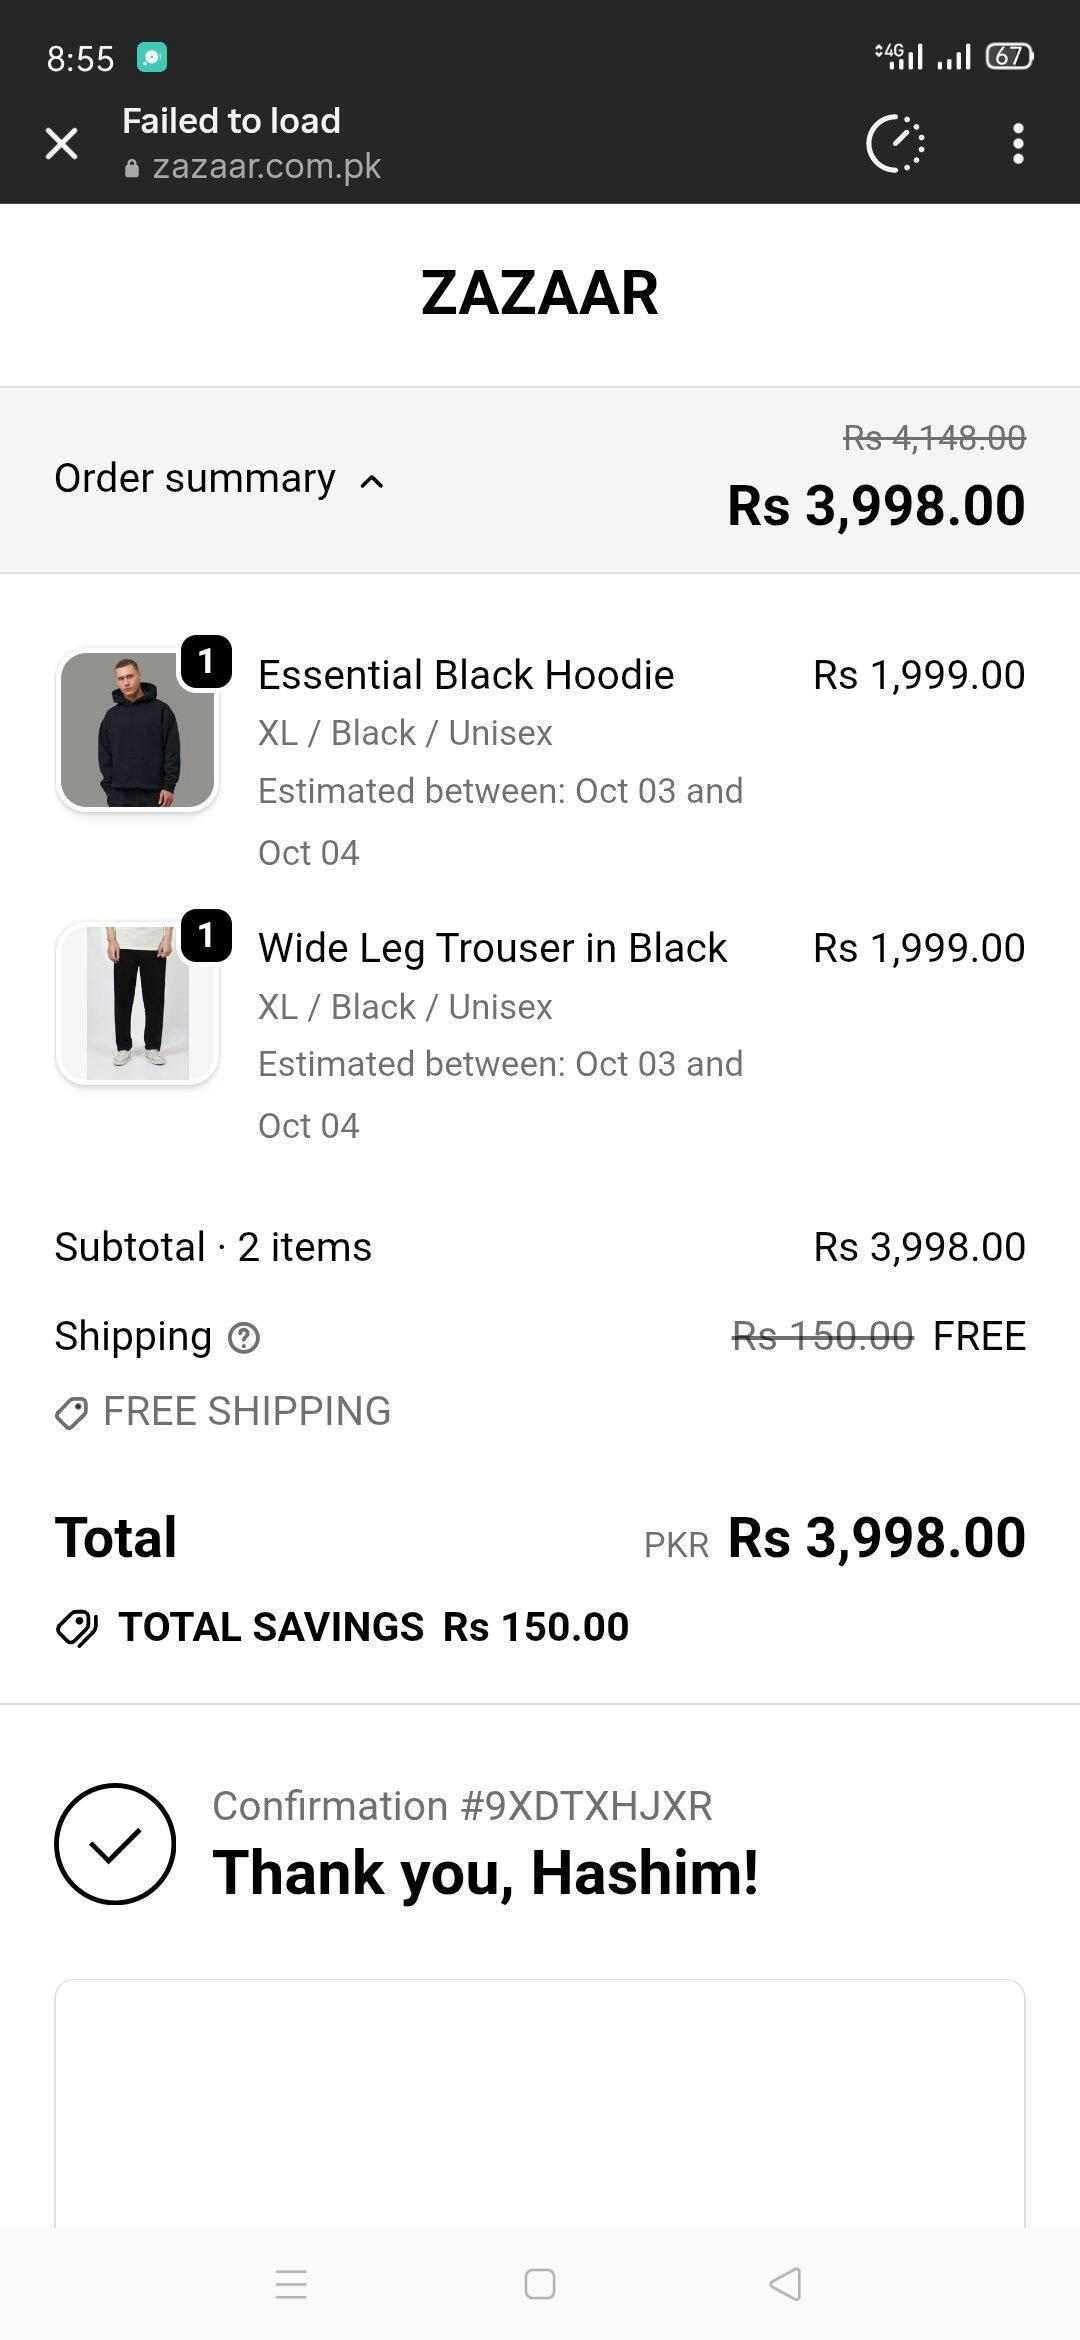Viewport: 1080px width, 2340px height.
Task: Close the browser tab with X
Action: pos(62,144)
